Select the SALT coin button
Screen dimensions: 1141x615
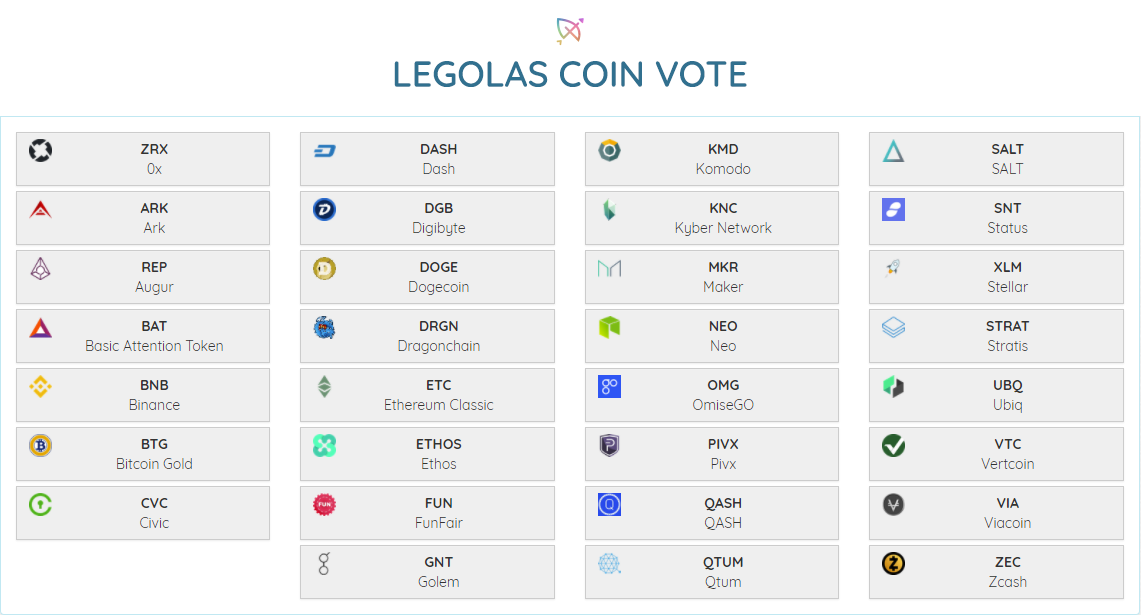(996, 159)
